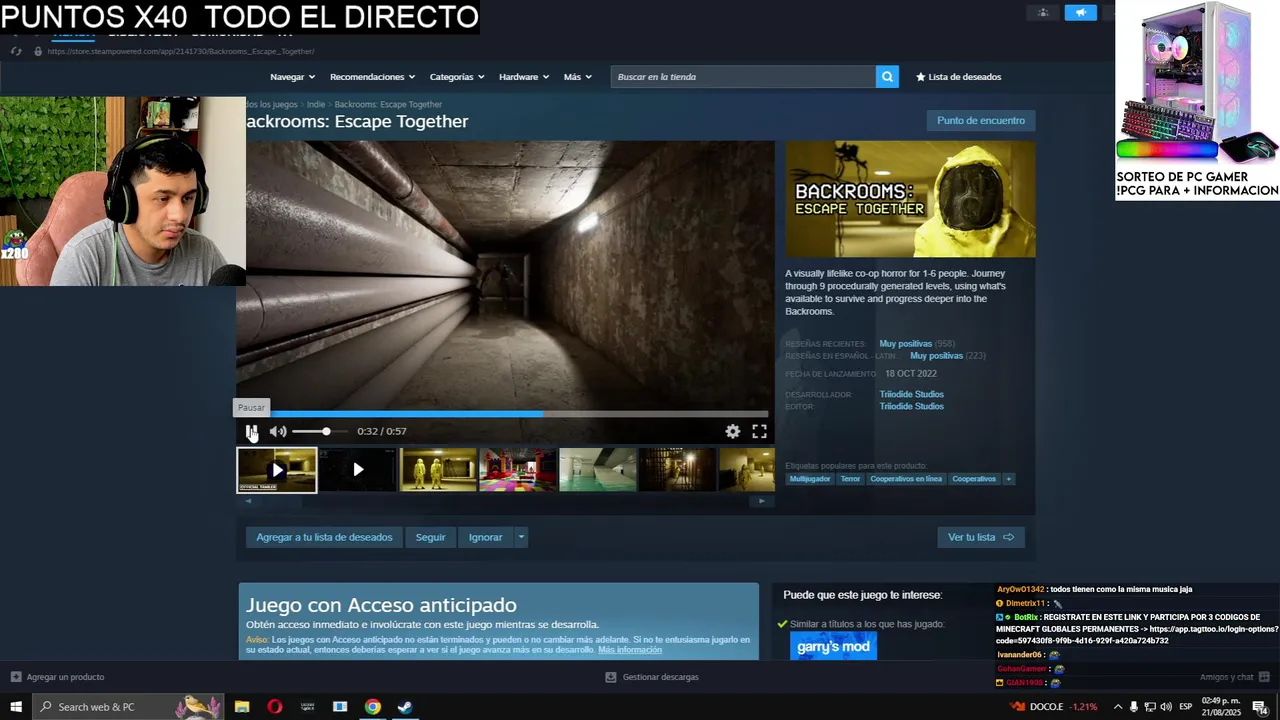Open Opera browser from taskbar

tap(275, 707)
